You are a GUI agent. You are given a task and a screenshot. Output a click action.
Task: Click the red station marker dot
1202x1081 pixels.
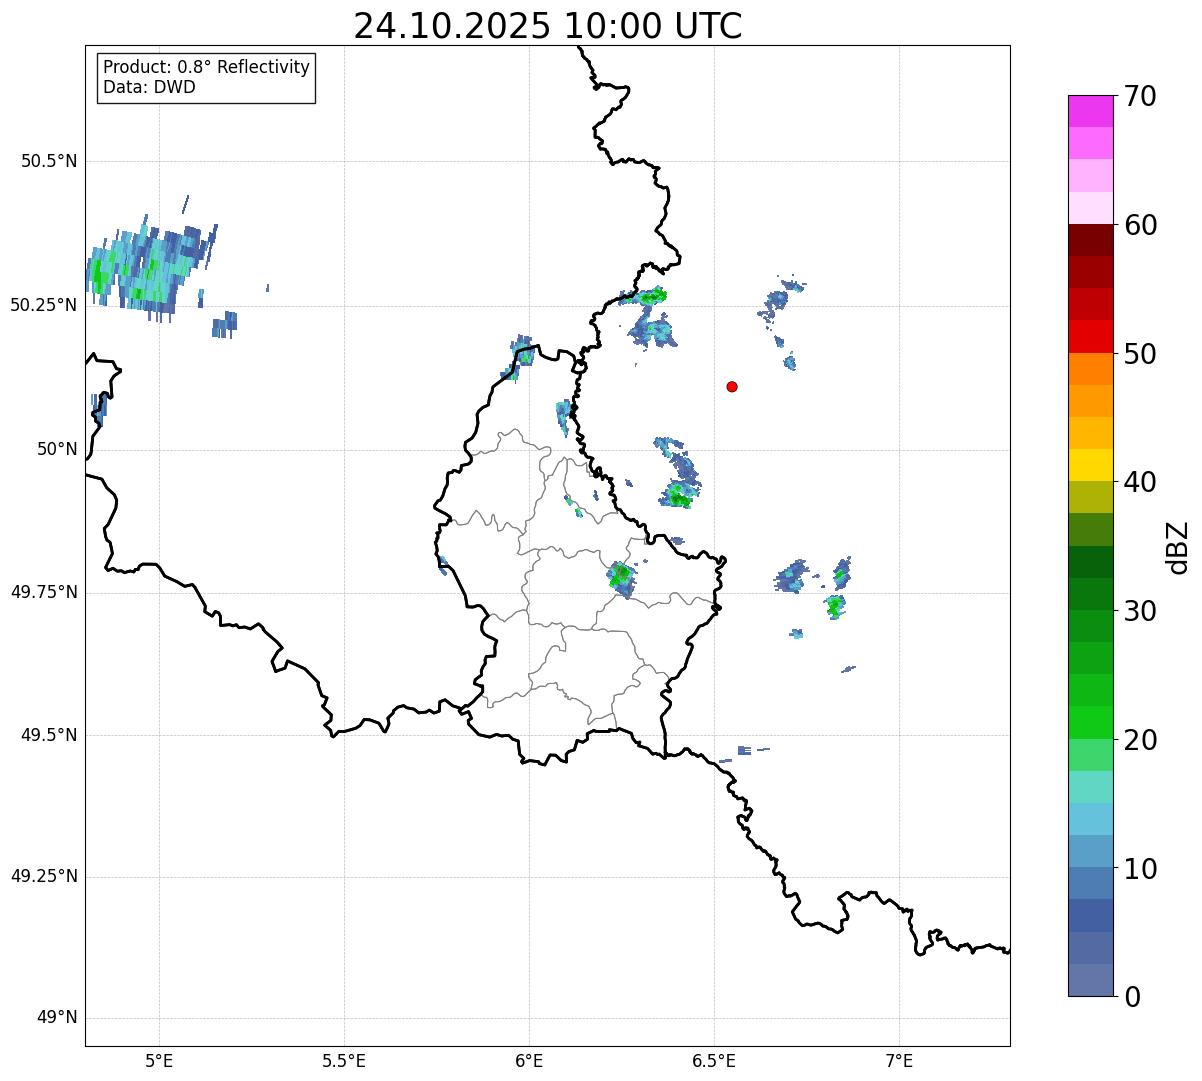732,386
